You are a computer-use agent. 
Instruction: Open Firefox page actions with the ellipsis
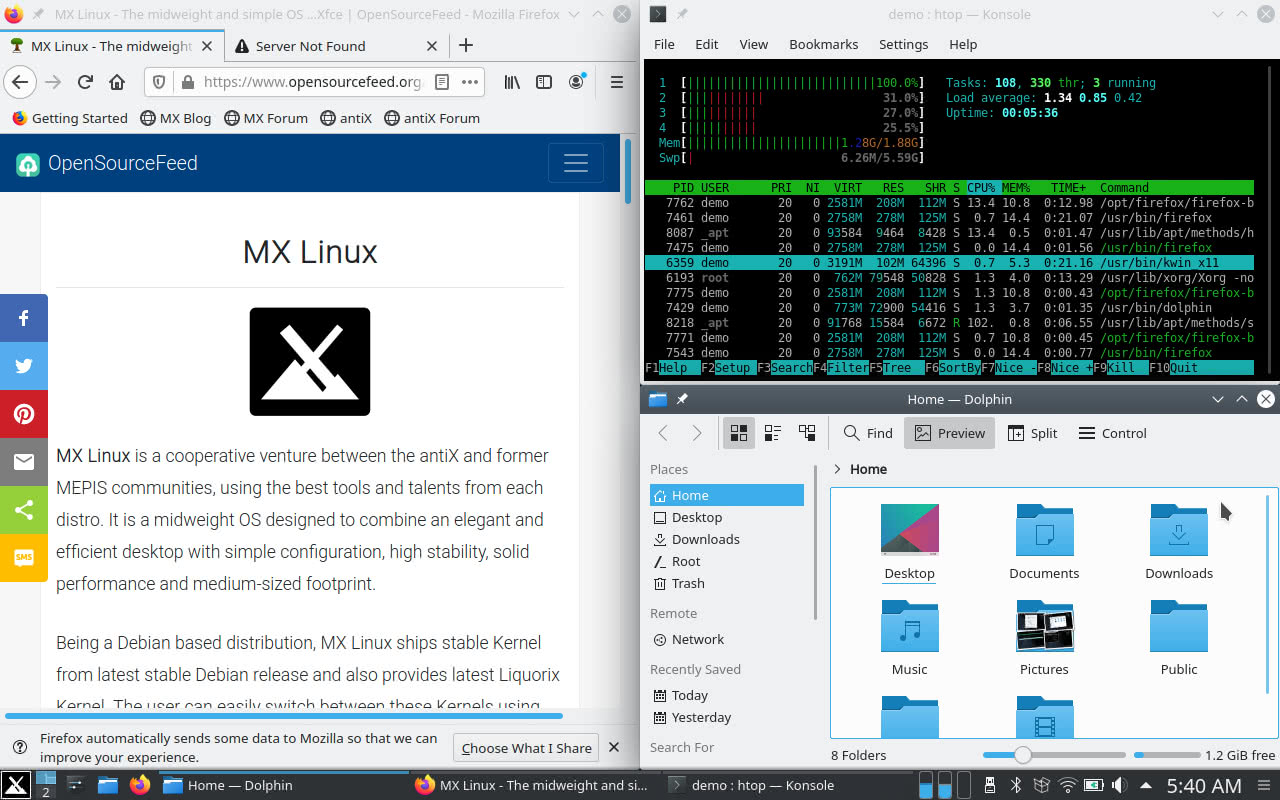coord(469,82)
